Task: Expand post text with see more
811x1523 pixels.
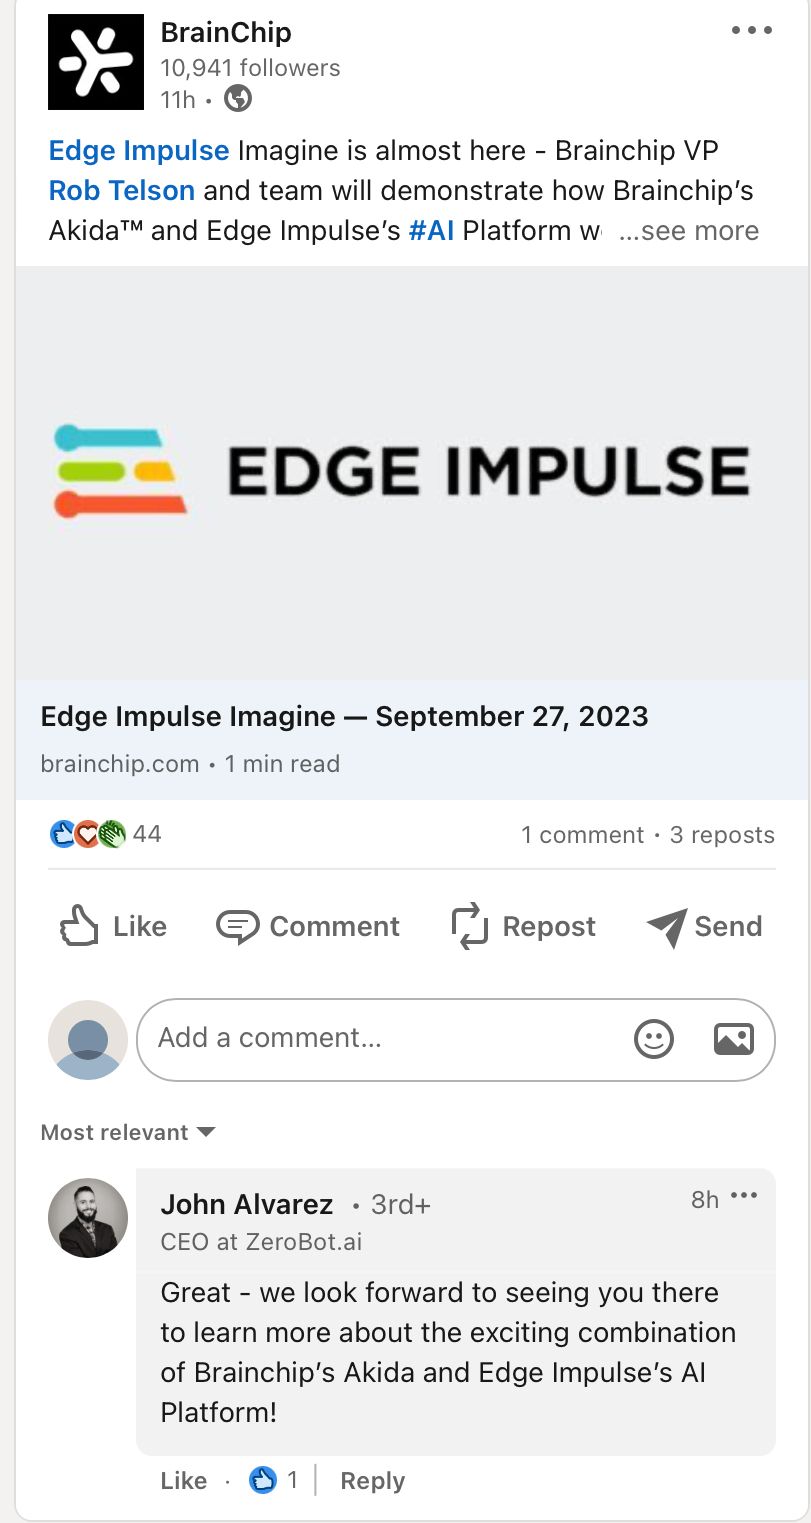Action: click(x=689, y=231)
